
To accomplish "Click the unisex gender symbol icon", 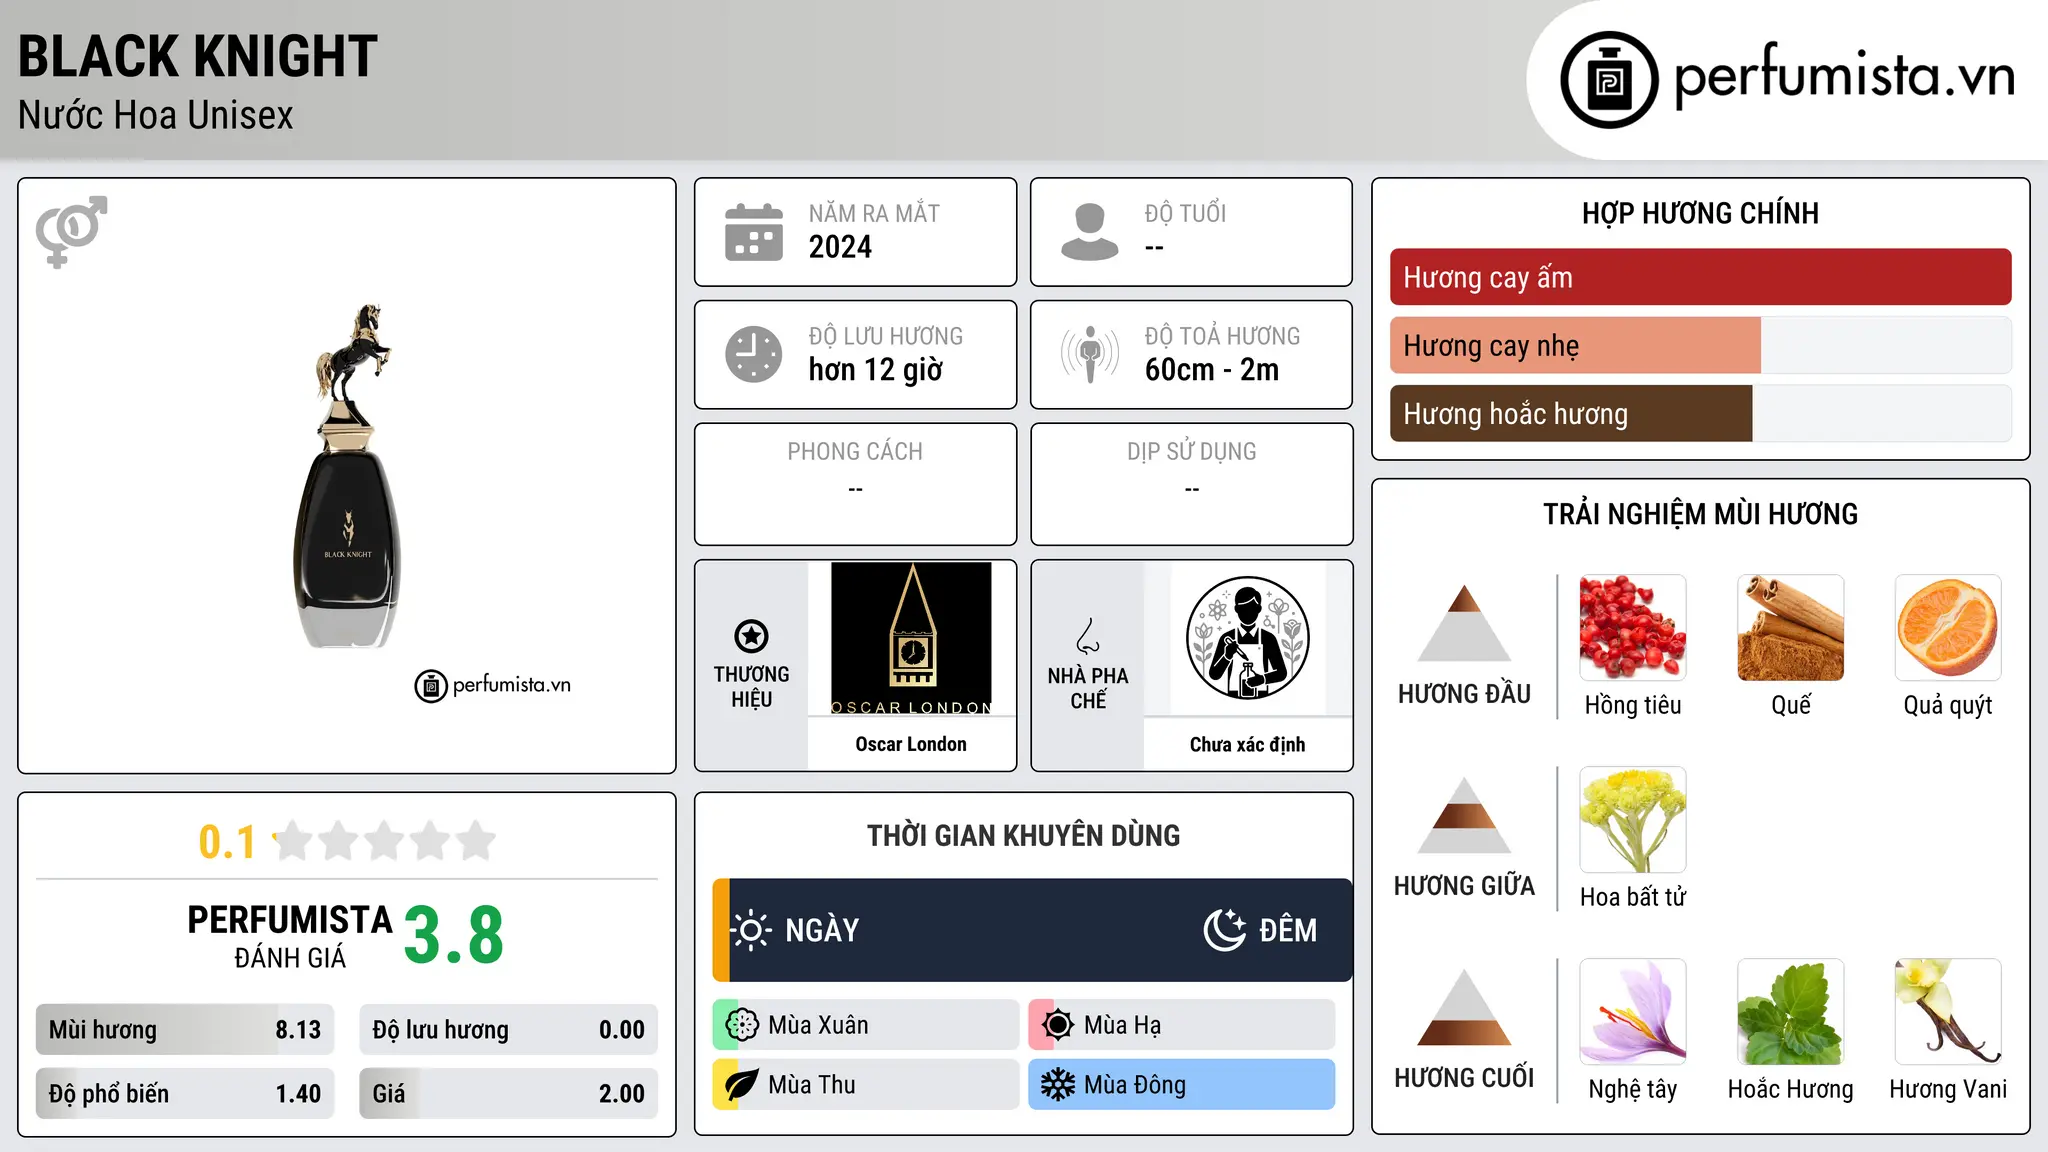I will [71, 232].
